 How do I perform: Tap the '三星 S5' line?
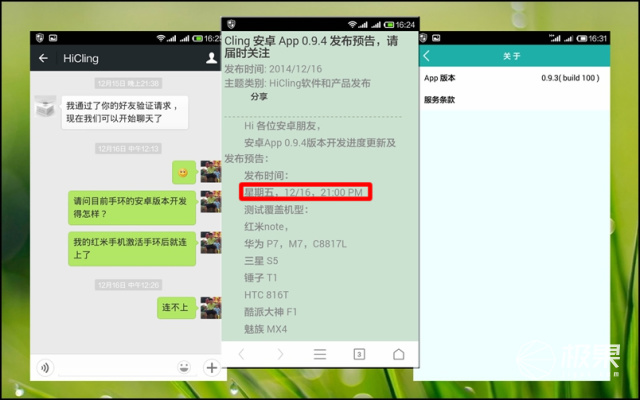pyautogui.click(x=261, y=261)
